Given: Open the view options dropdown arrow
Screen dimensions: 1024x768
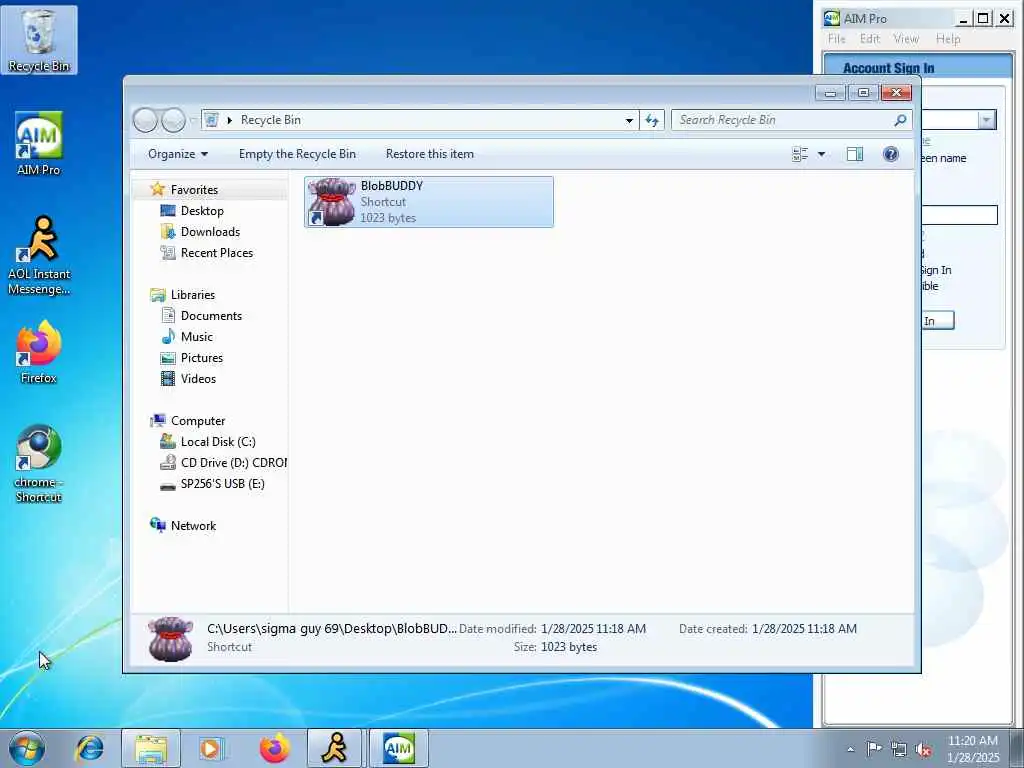Looking at the screenshot, I should point(822,154).
